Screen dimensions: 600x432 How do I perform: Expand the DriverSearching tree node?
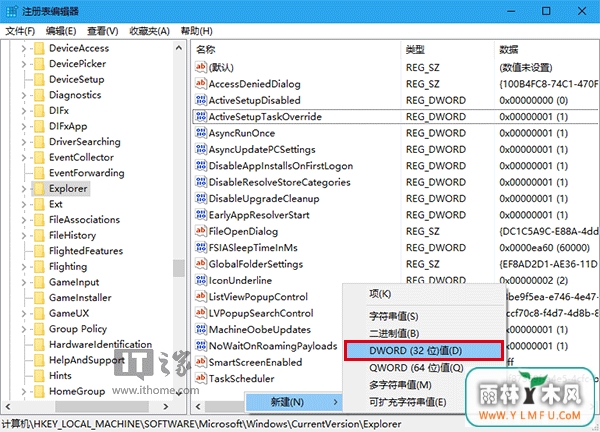24,142
